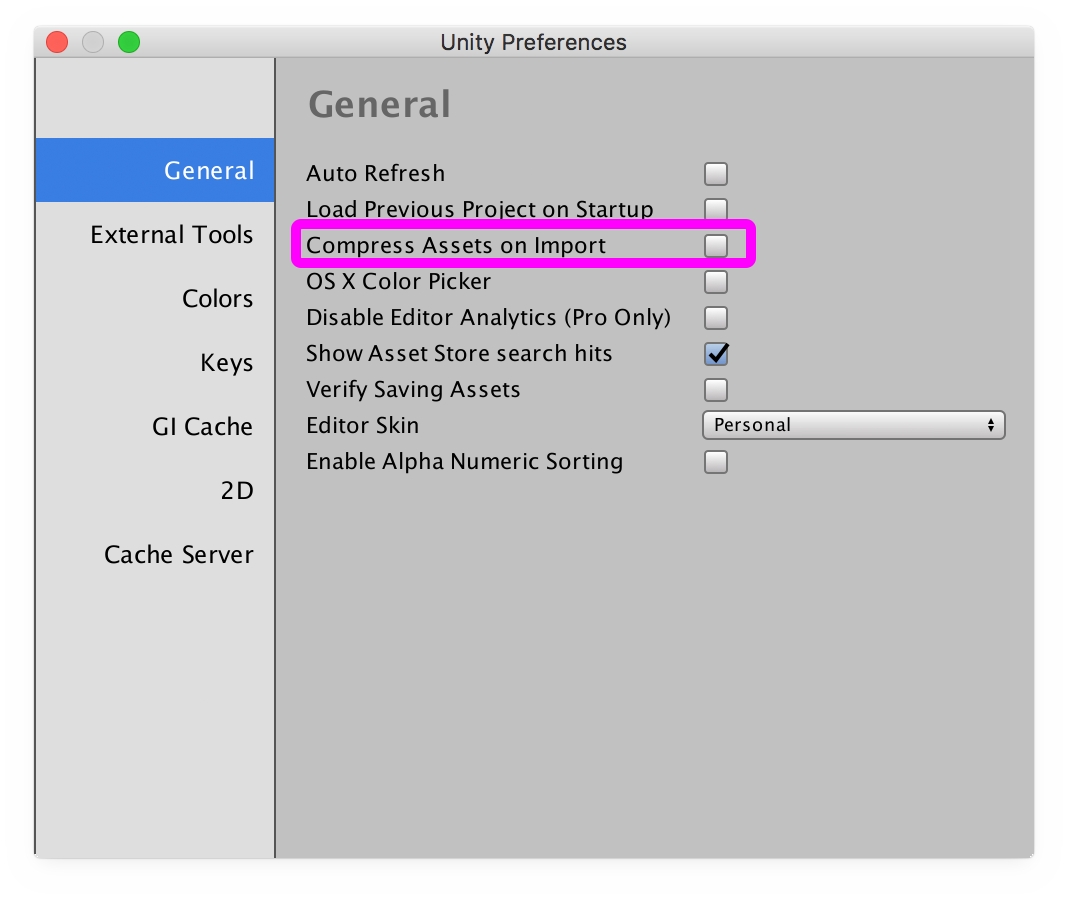
Task: Check Compress Assets on Import
Action: tap(716, 245)
